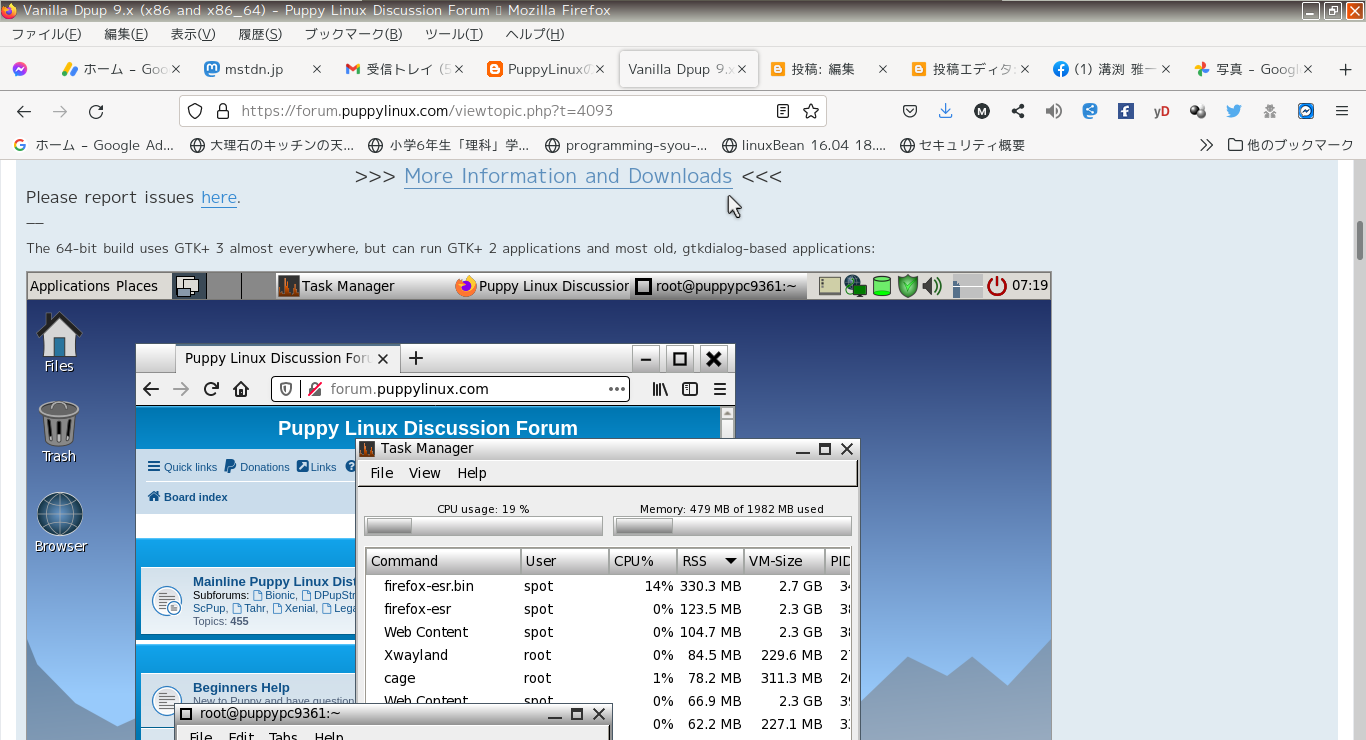Open the linuxBean 16.04 bookmark
The image size is (1366, 740).
[804, 145]
